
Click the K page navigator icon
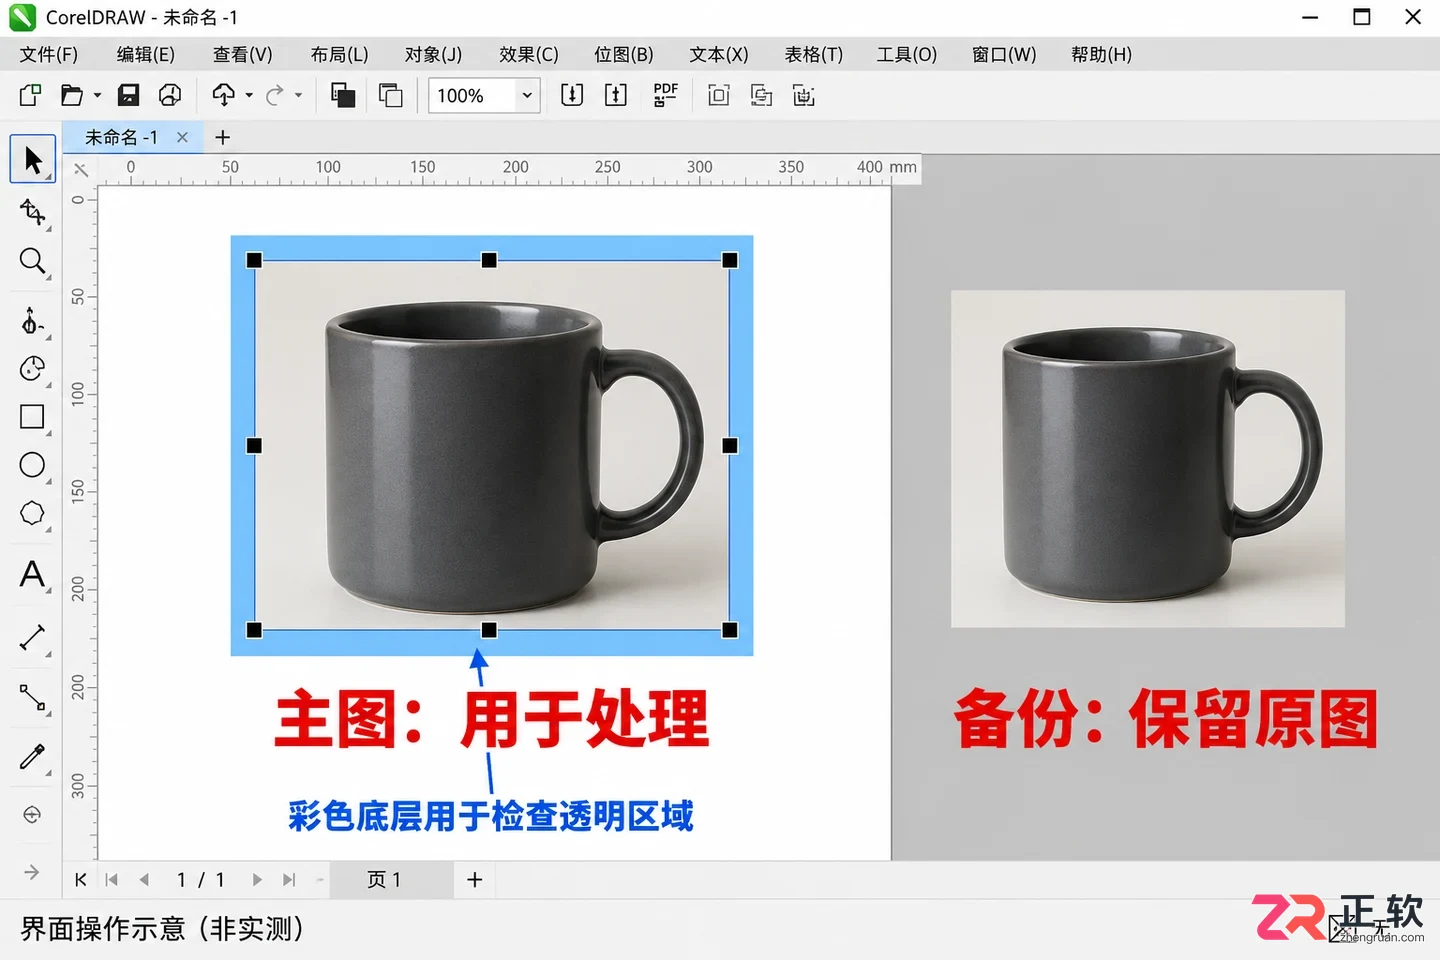click(x=81, y=879)
